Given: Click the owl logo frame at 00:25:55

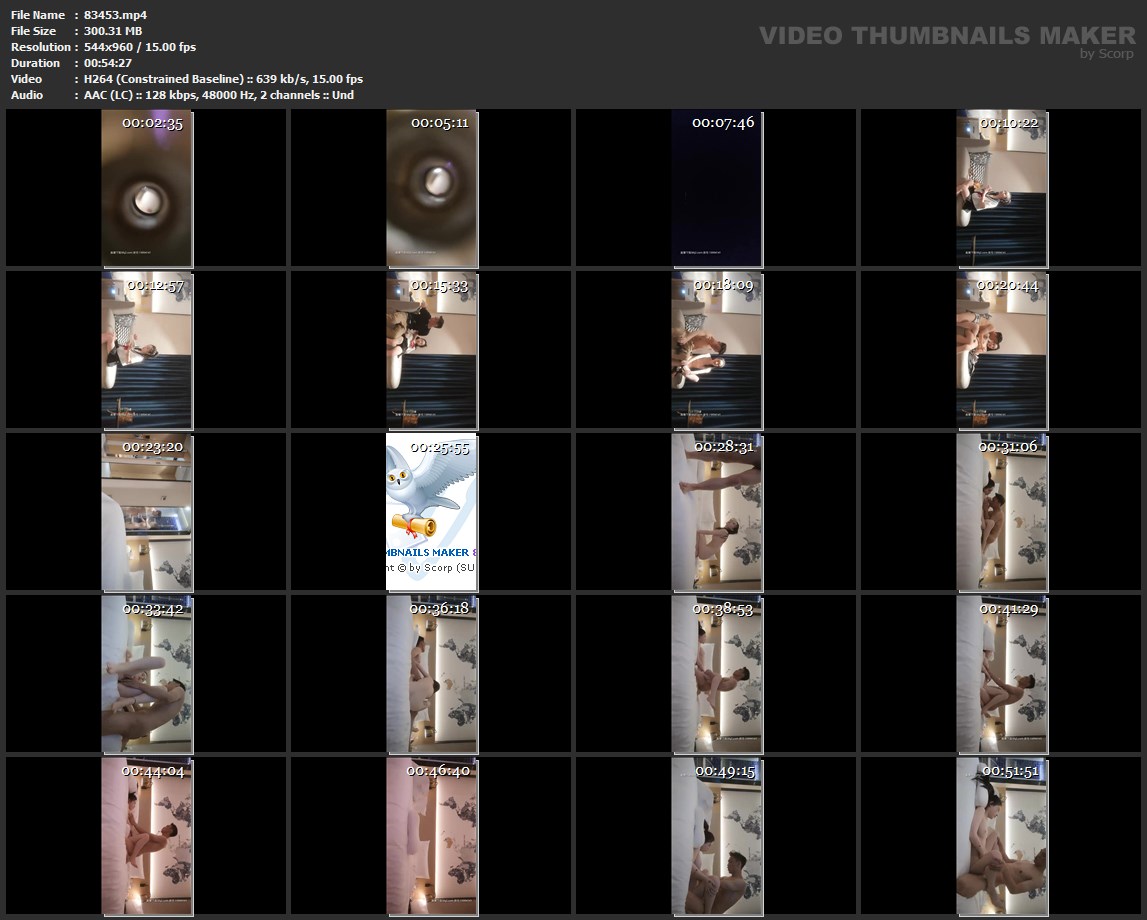Looking at the screenshot, I should click(432, 512).
